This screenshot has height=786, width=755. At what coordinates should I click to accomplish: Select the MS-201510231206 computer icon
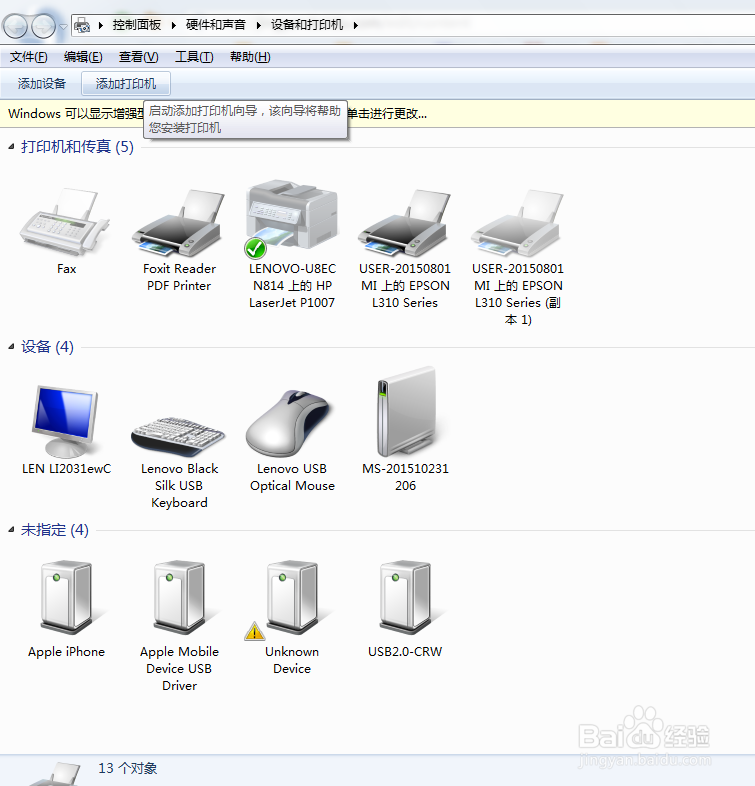point(407,411)
